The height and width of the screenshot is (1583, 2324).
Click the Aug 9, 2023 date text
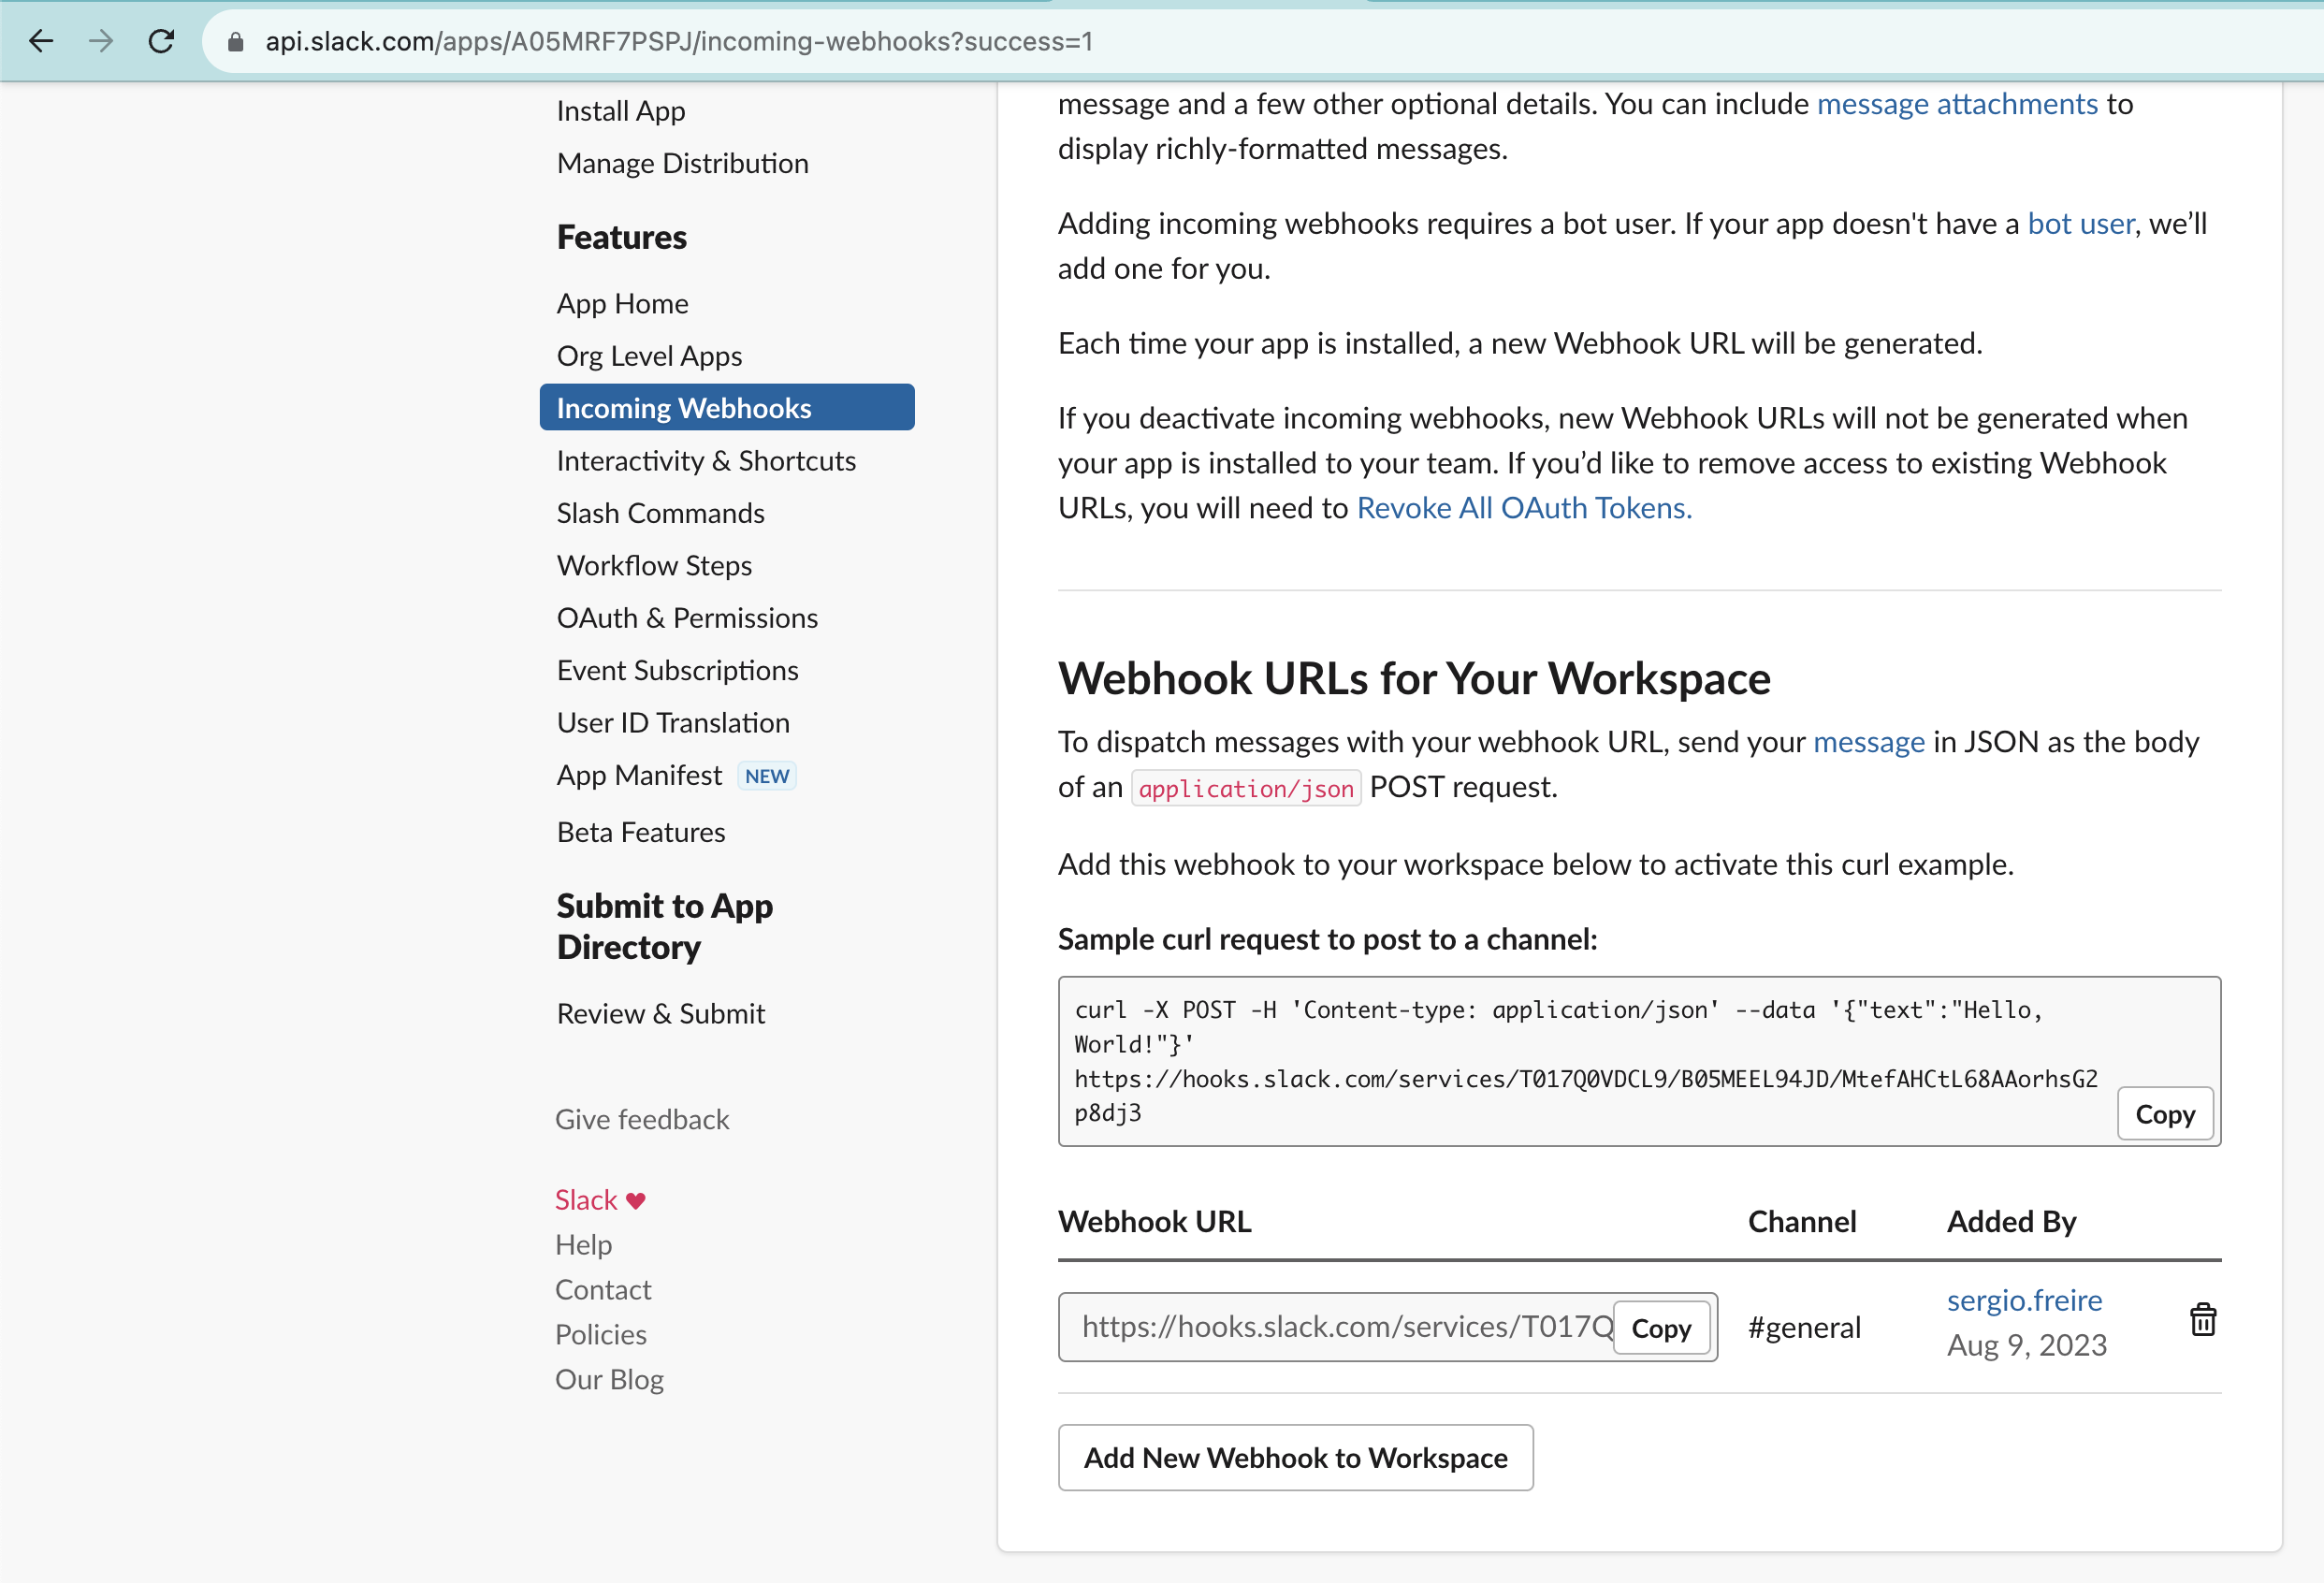pos(2027,1346)
